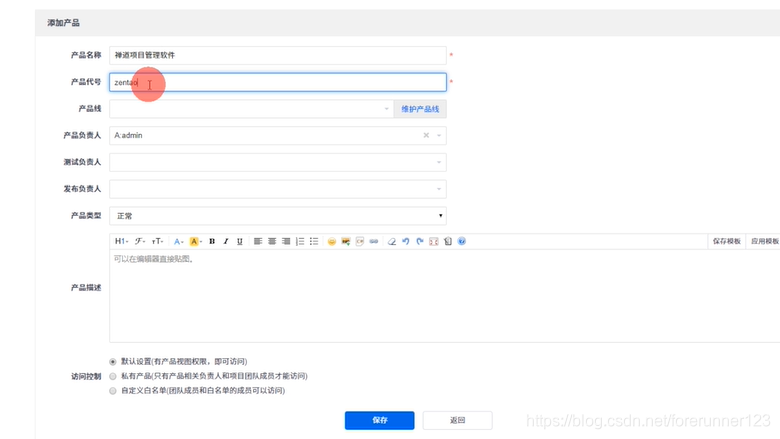Expand the 产品负责人 dropdown arrow
This screenshot has height=439, width=780.
point(439,135)
